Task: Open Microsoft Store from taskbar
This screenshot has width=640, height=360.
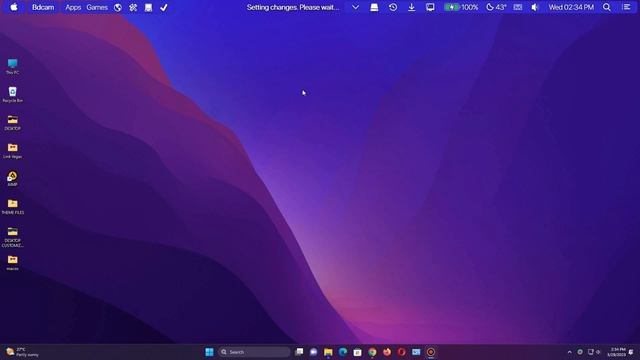Action: pyautogui.click(x=358, y=352)
